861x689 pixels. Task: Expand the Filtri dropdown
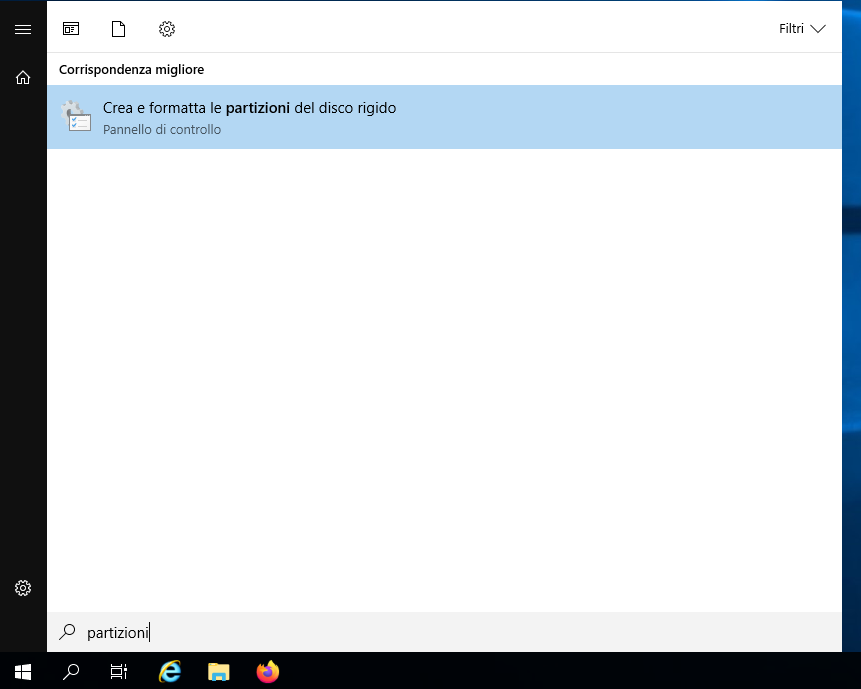[x=802, y=29]
